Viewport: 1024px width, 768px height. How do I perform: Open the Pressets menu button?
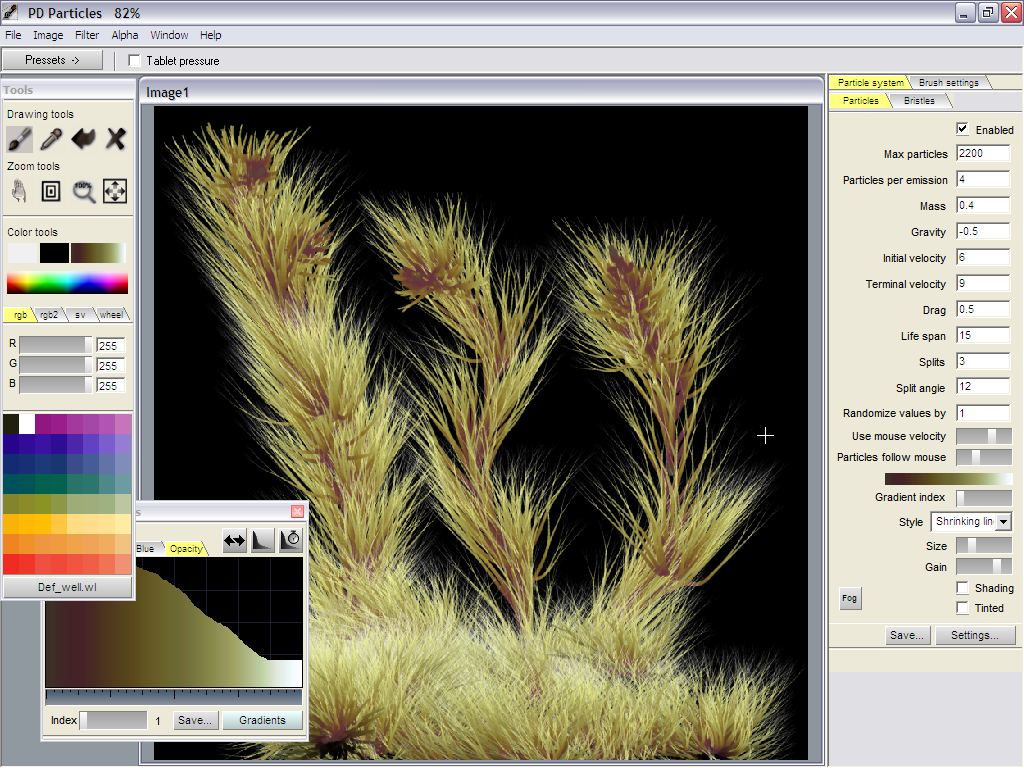coord(52,60)
